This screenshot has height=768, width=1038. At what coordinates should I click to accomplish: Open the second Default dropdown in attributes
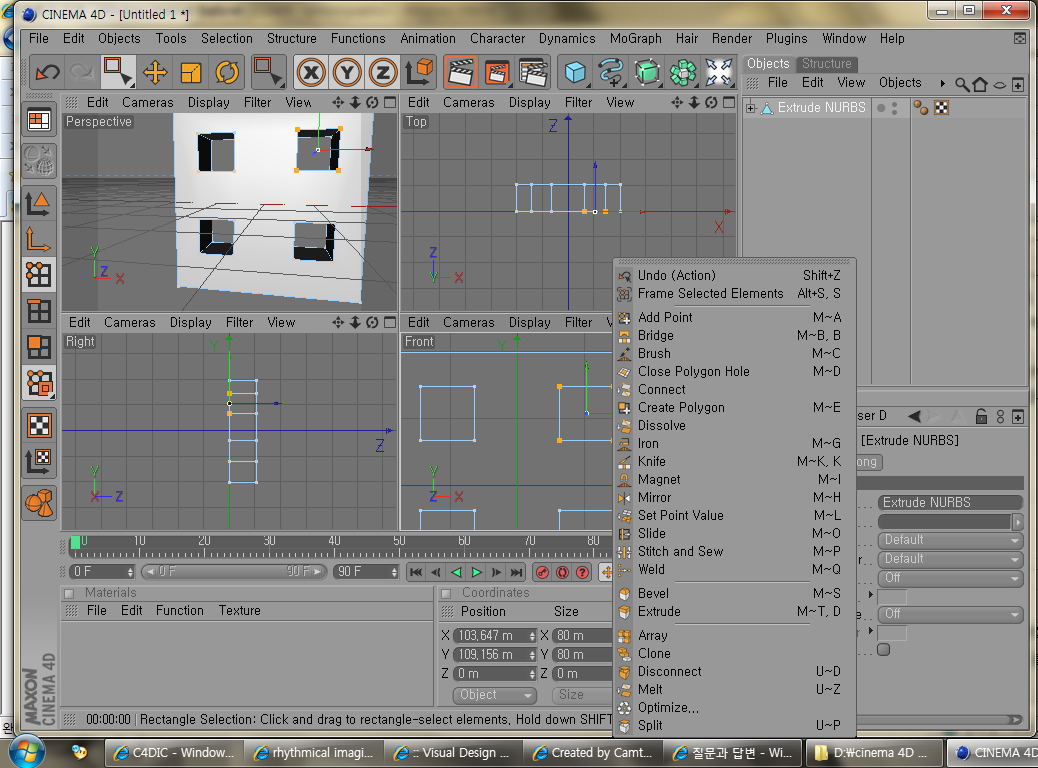(950, 559)
